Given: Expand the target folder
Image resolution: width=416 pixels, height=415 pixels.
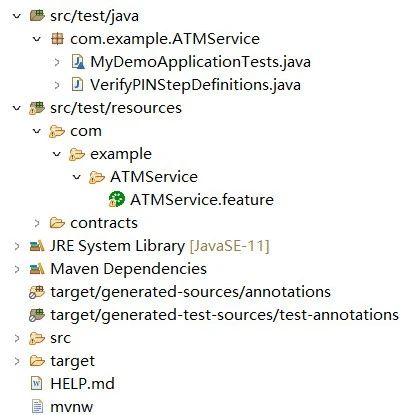Looking at the screenshot, I should point(17,361).
